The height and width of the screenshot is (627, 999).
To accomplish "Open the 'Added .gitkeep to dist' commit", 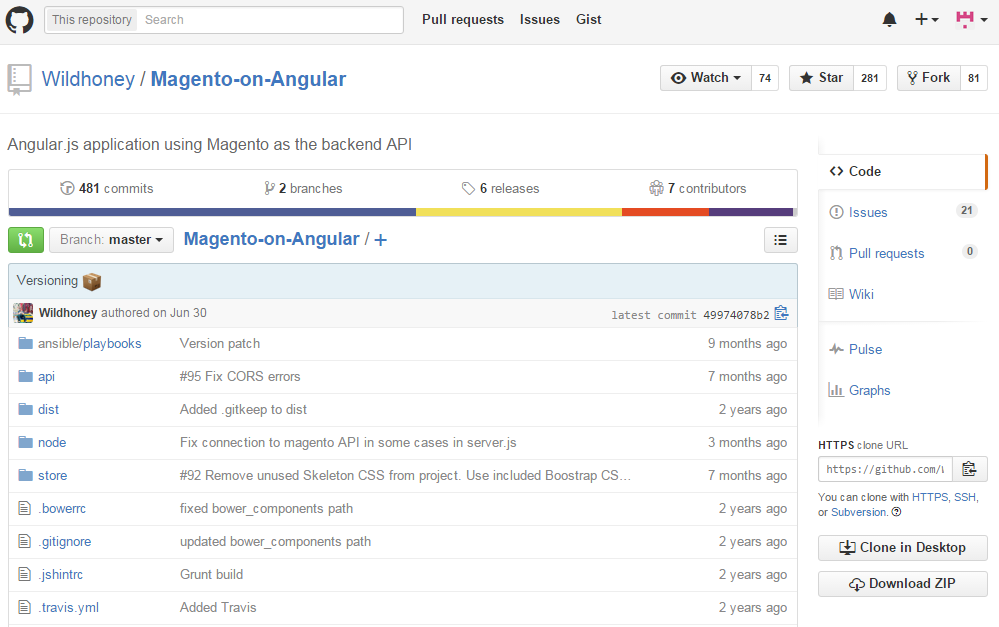I will [x=243, y=410].
